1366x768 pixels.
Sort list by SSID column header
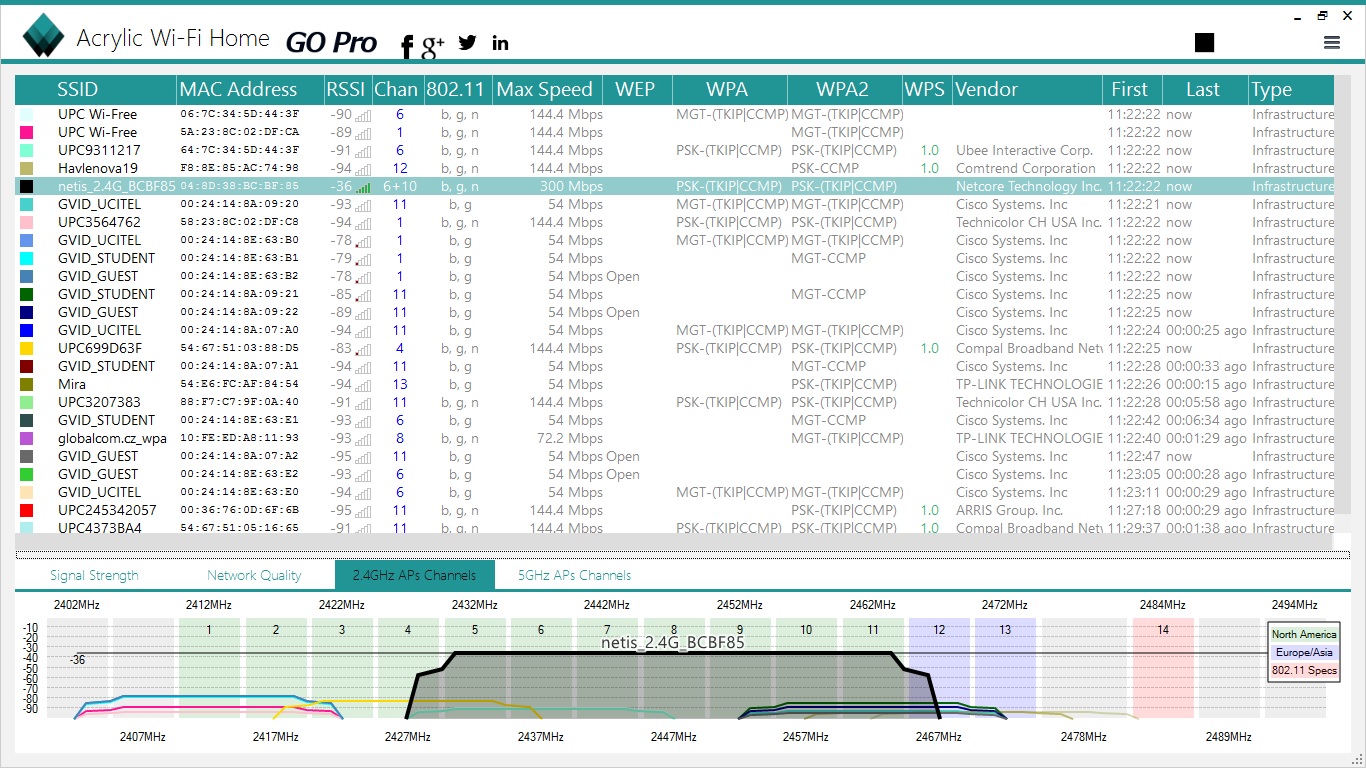[x=78, y=89]
